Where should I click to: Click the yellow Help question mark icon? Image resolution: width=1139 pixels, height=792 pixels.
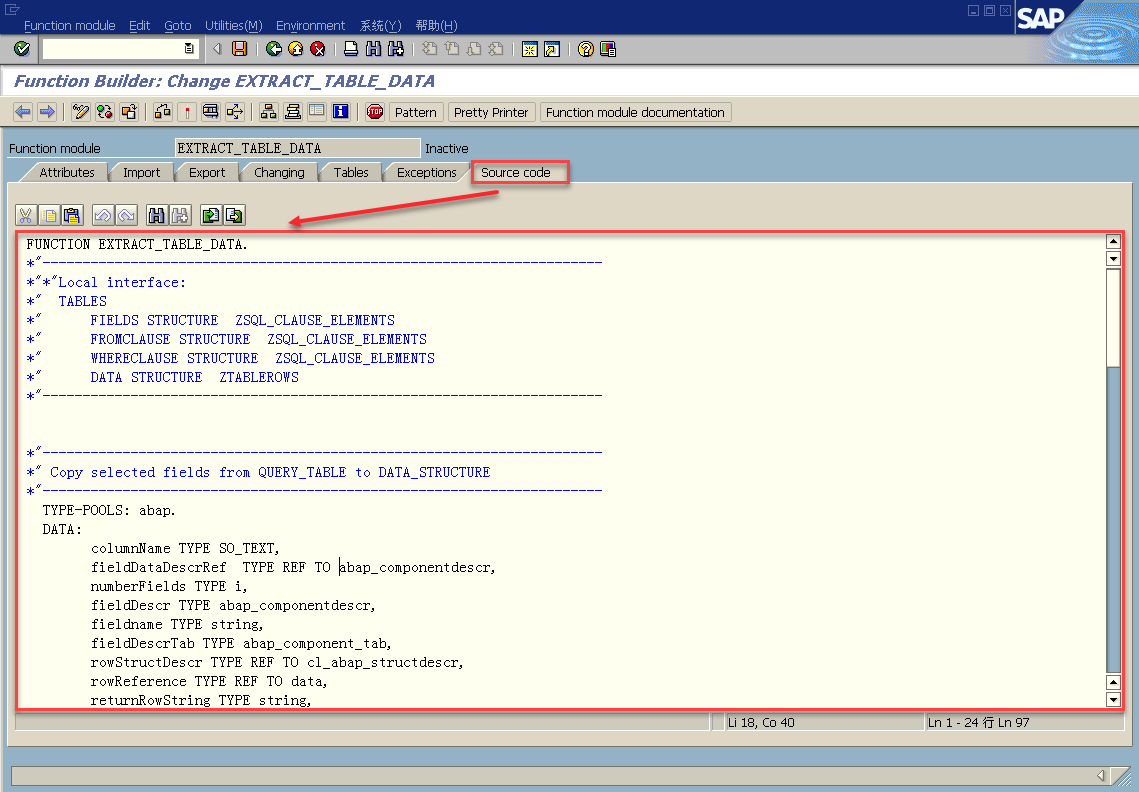(586, 49)
